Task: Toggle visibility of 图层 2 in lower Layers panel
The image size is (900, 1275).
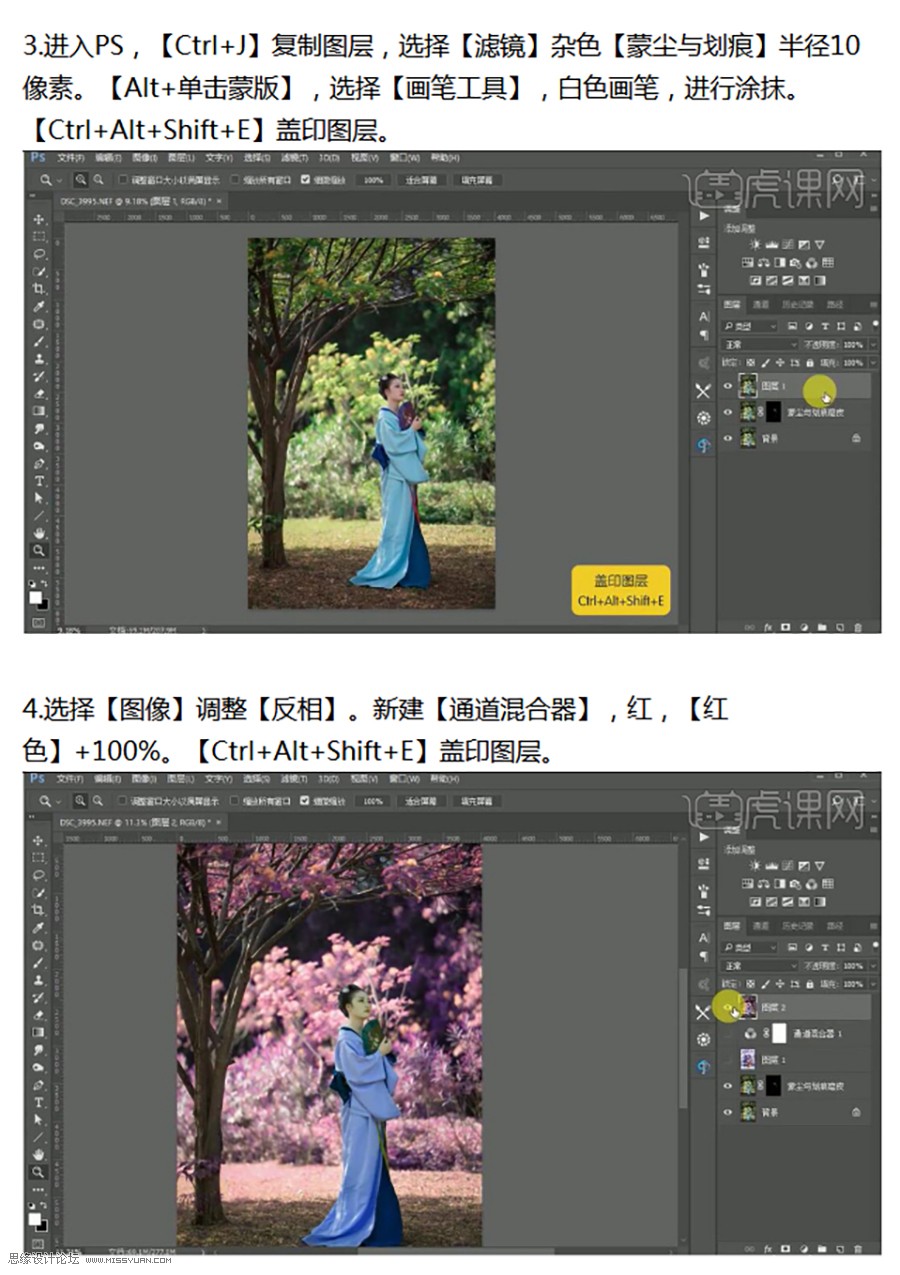Action: click(728, 1007)
